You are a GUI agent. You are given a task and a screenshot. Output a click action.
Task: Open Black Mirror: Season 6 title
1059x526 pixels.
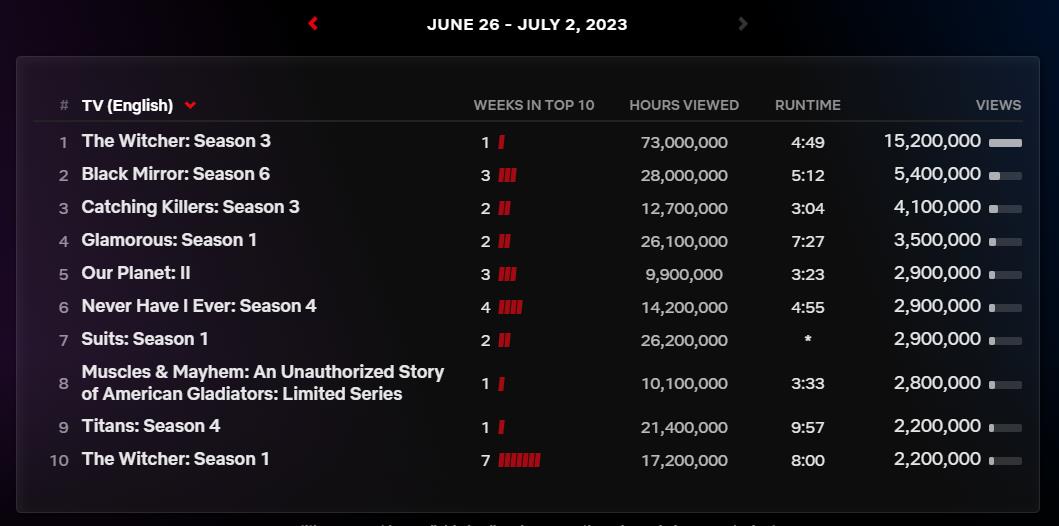pos(176,174)
